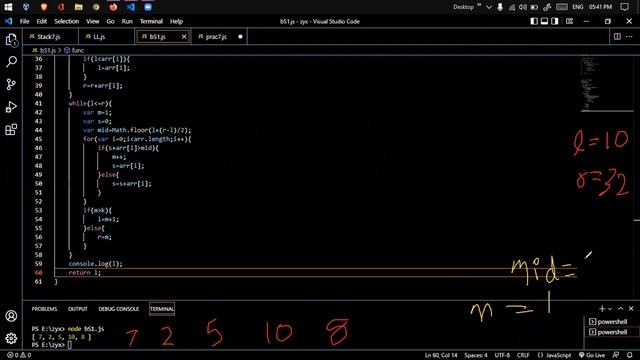Open the Extensions view

[x=11, y=129]
